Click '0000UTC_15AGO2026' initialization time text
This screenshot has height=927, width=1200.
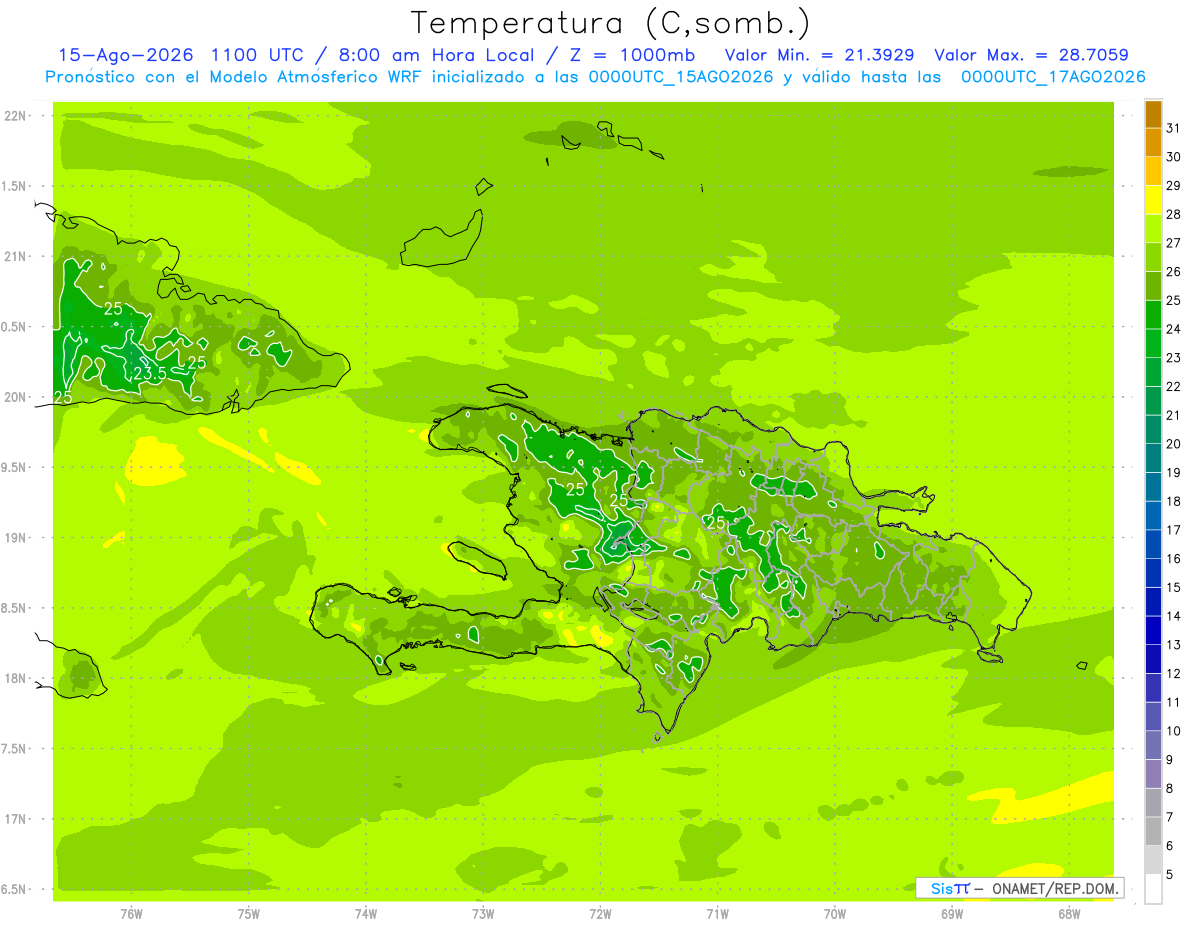point(681,77)
